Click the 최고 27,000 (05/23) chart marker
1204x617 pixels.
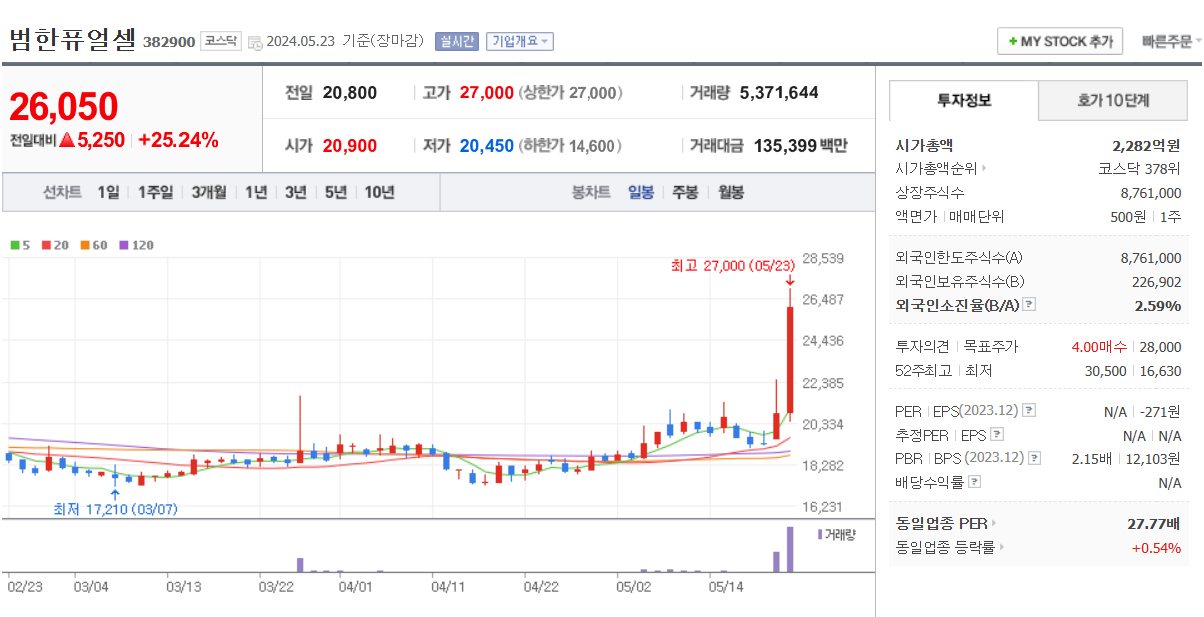[x=732, y=266]
